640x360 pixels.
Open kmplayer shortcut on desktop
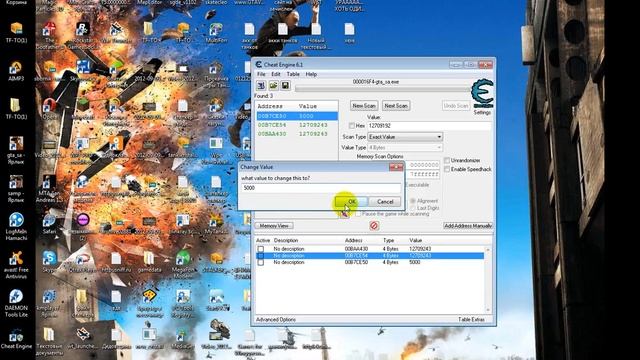click(x=49, y=303)
